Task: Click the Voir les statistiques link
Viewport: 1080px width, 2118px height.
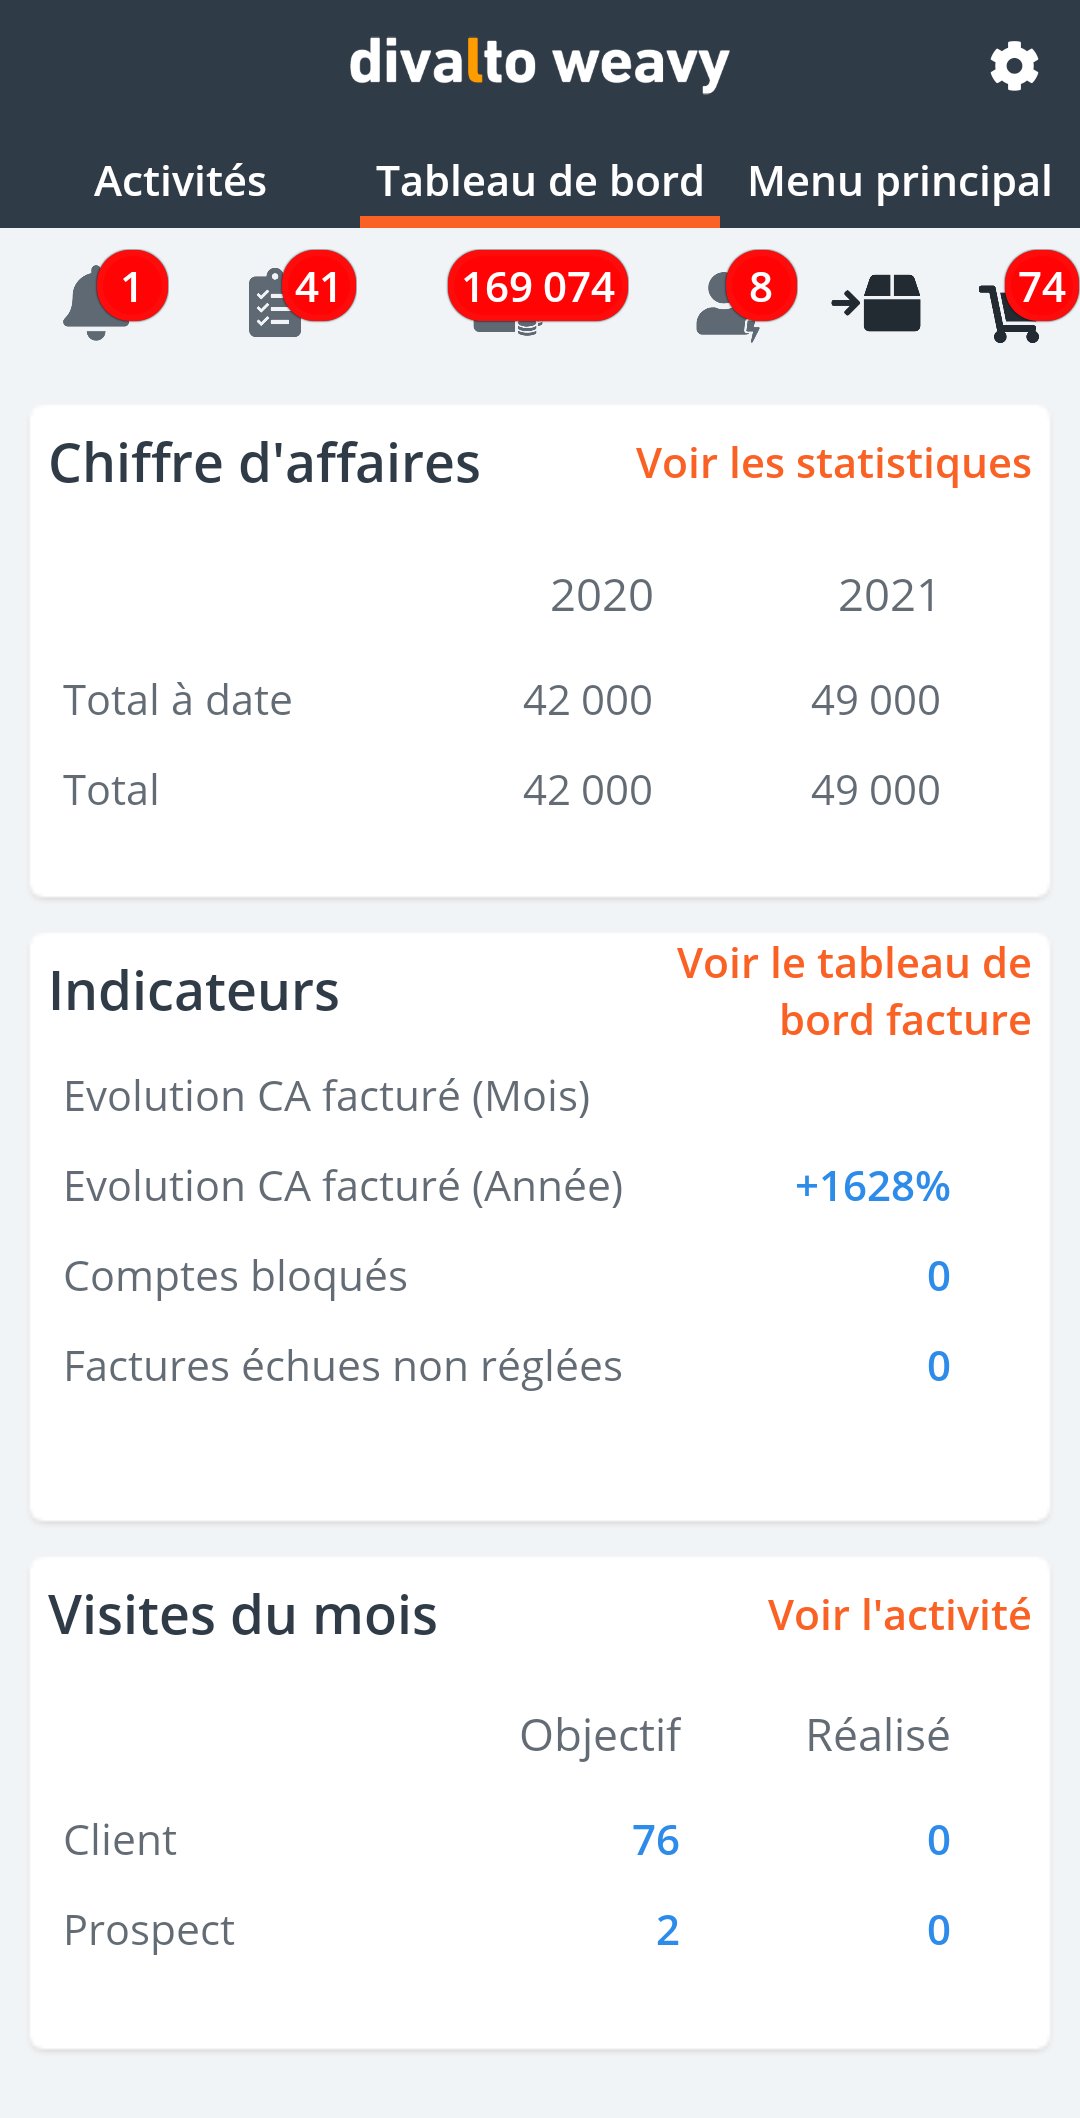Action: click(x=833, y=463)
